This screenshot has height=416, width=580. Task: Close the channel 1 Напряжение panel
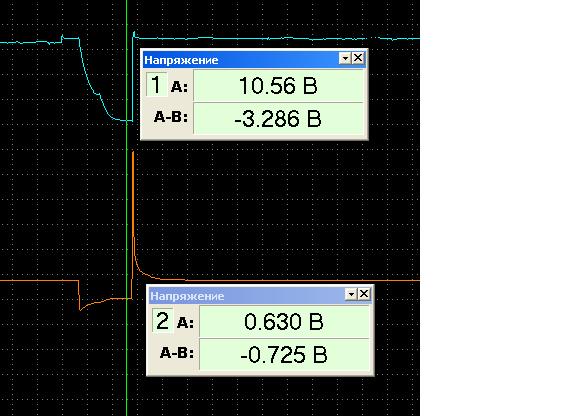tap(358, 58)
